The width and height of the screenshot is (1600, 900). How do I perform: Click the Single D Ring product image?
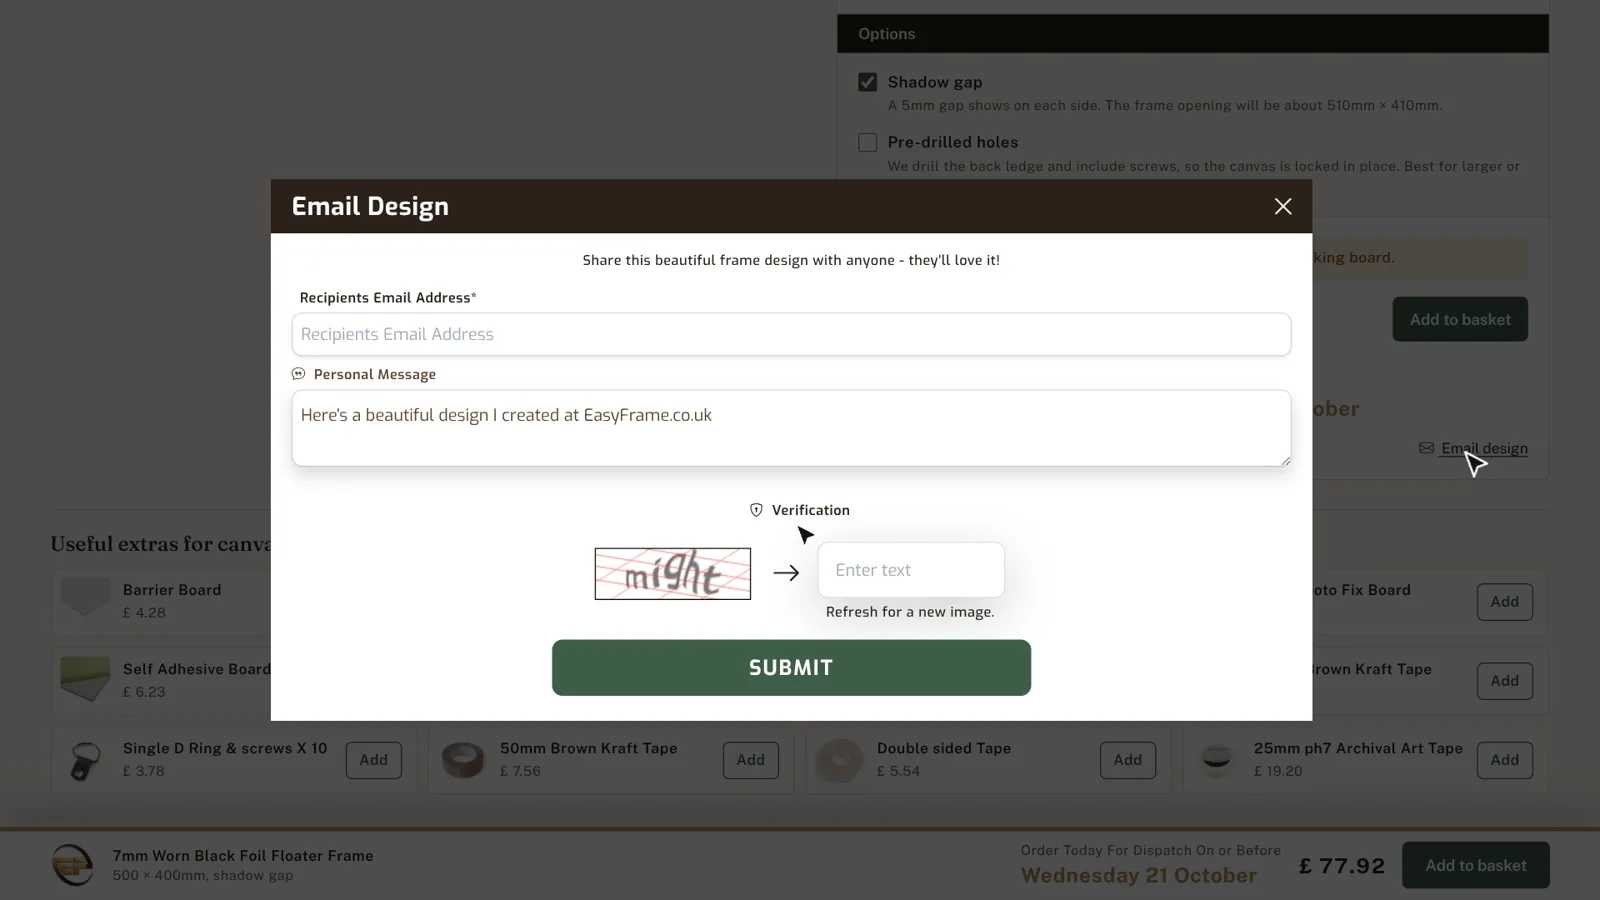tap(86, 761)
